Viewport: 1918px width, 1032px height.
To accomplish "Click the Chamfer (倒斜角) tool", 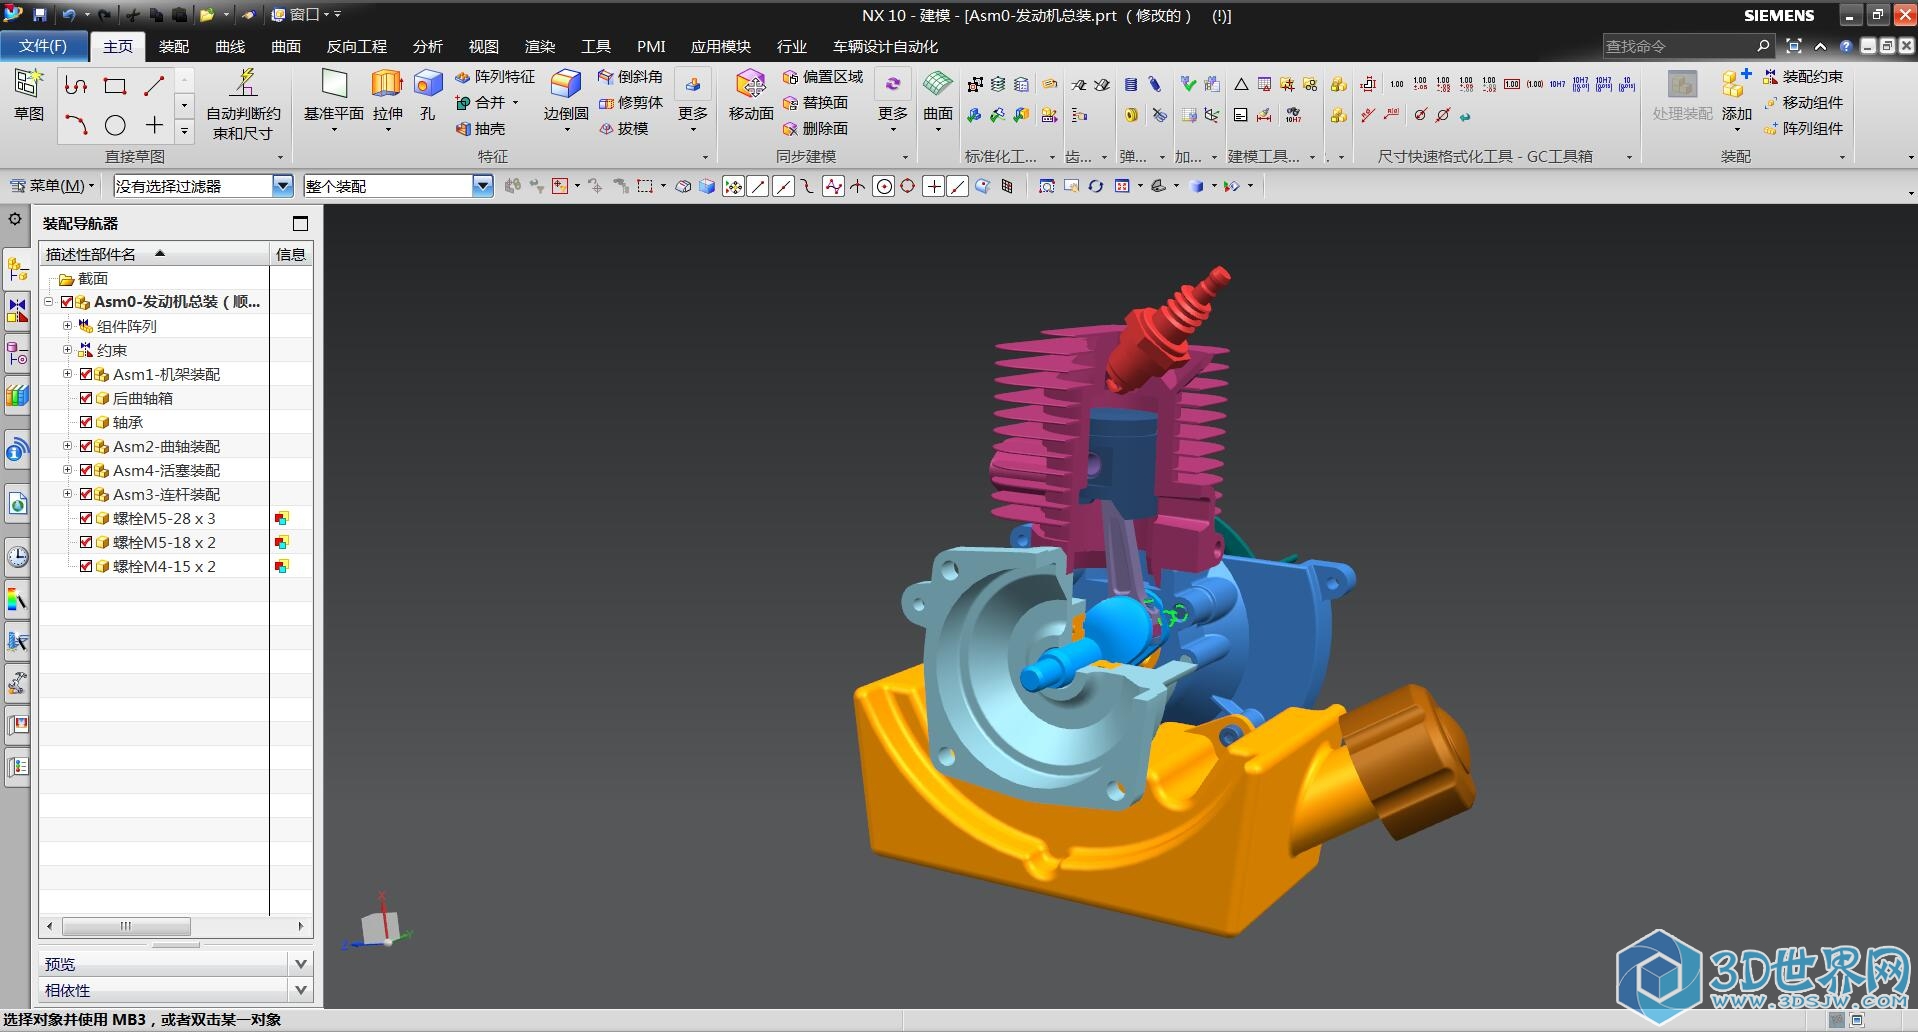I will pos(630,77).
